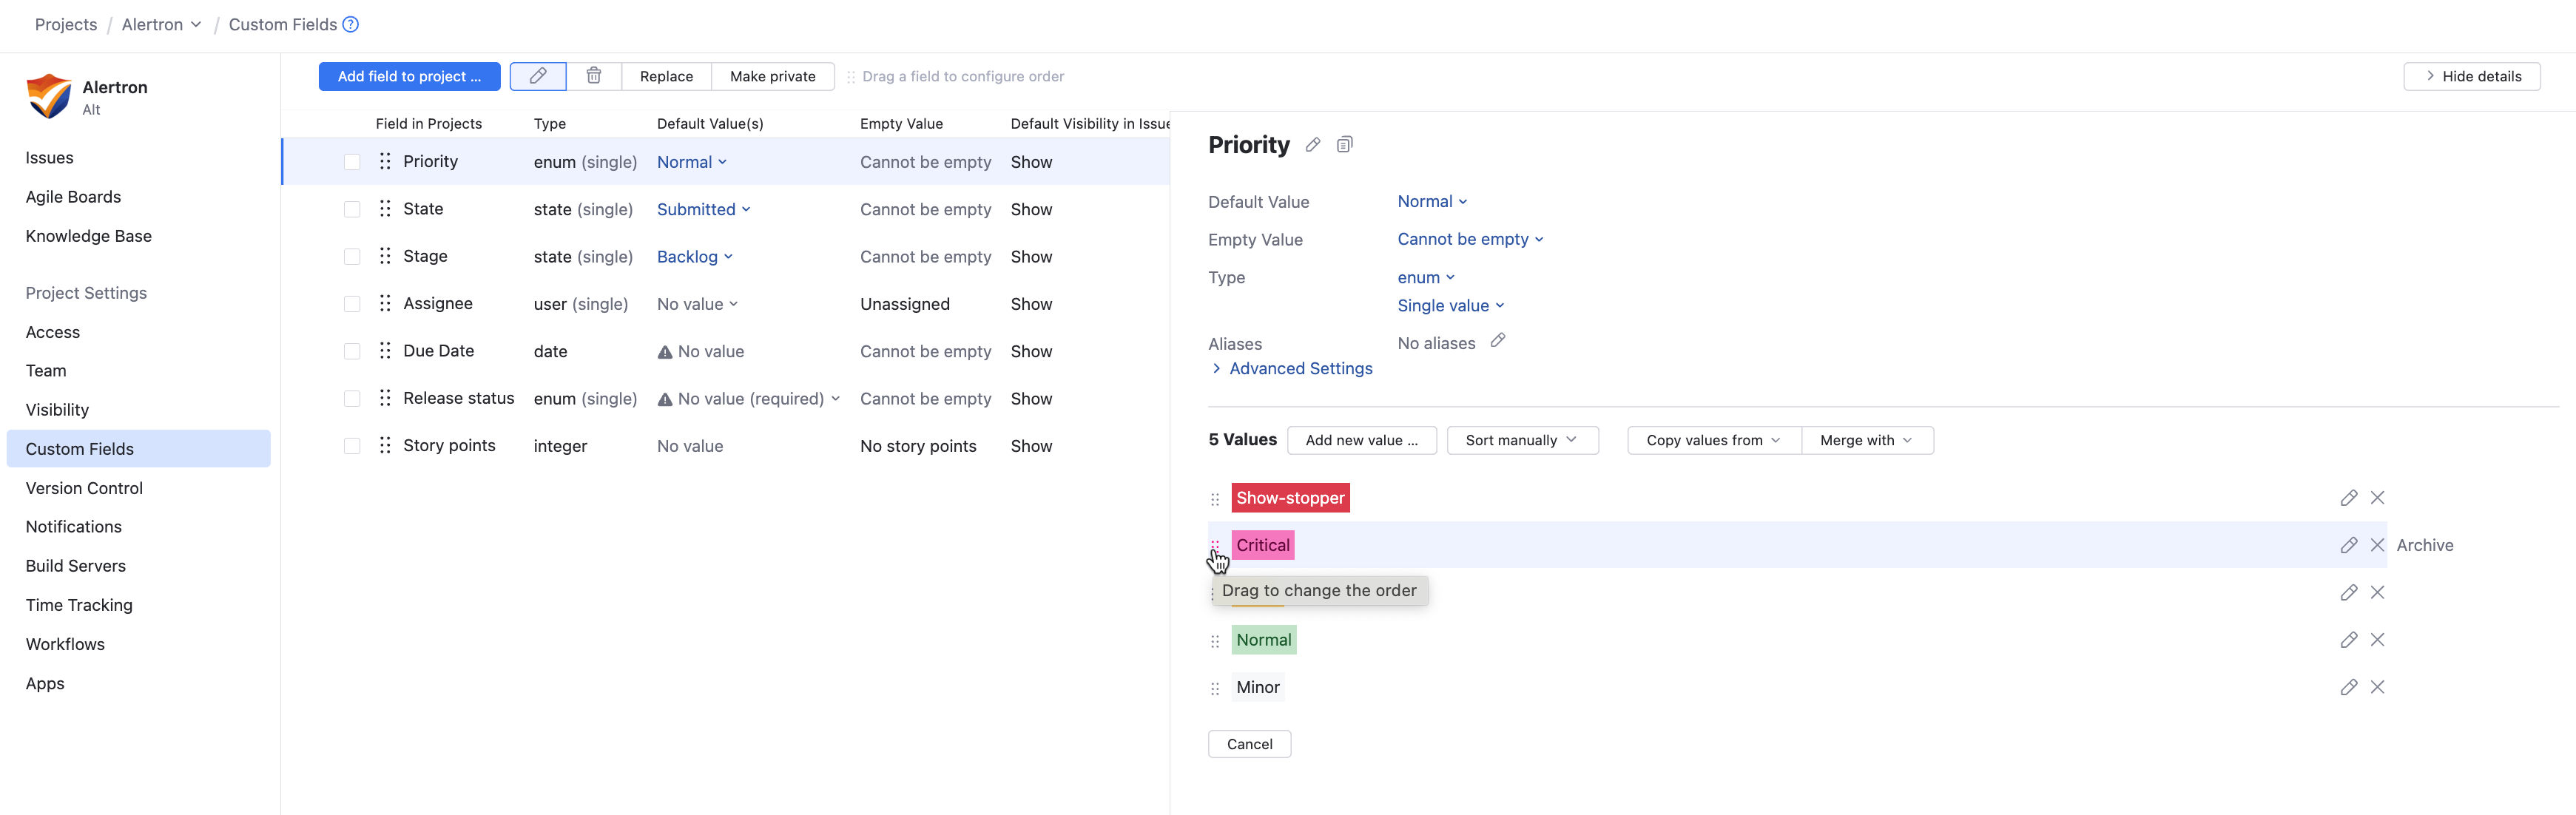Click the trash delete field icon
This screenshot has height=815, width=2576.
593,76
